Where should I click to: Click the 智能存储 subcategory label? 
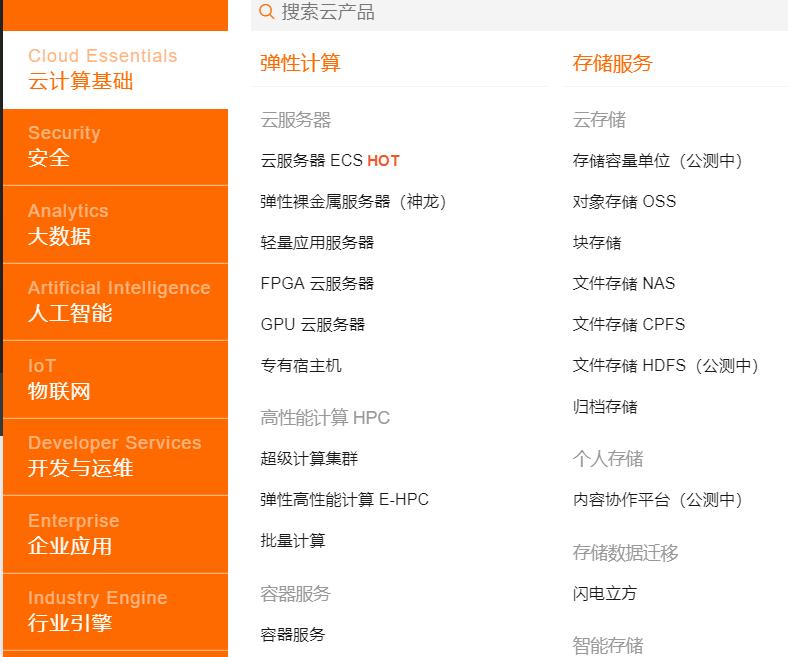[608, 645]
